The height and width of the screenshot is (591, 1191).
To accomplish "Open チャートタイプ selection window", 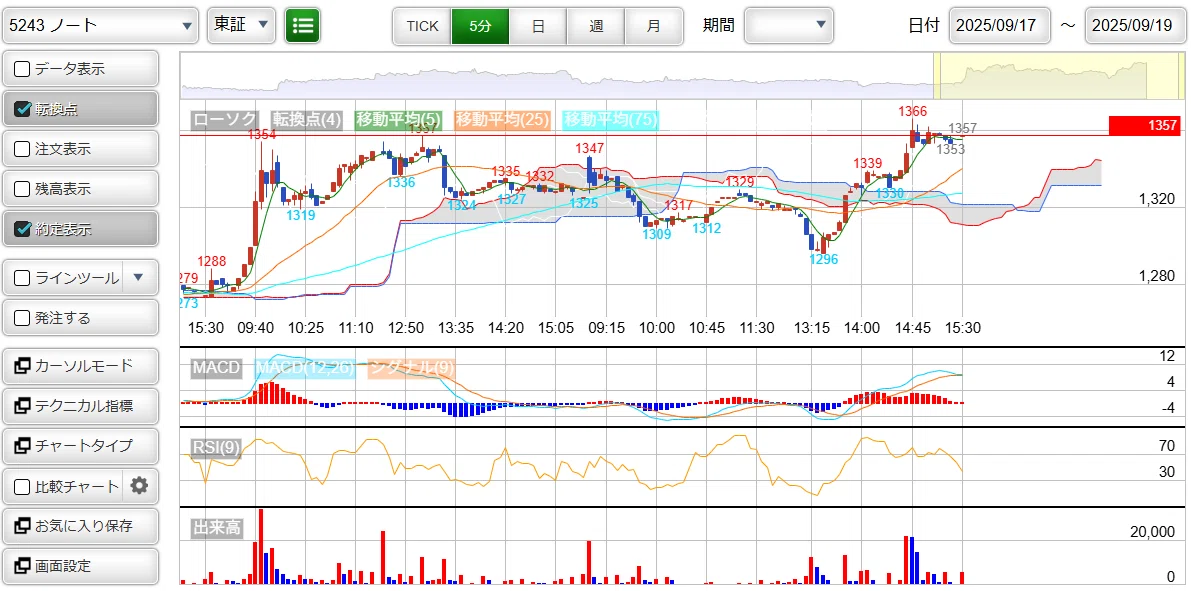I will [81, 446].
